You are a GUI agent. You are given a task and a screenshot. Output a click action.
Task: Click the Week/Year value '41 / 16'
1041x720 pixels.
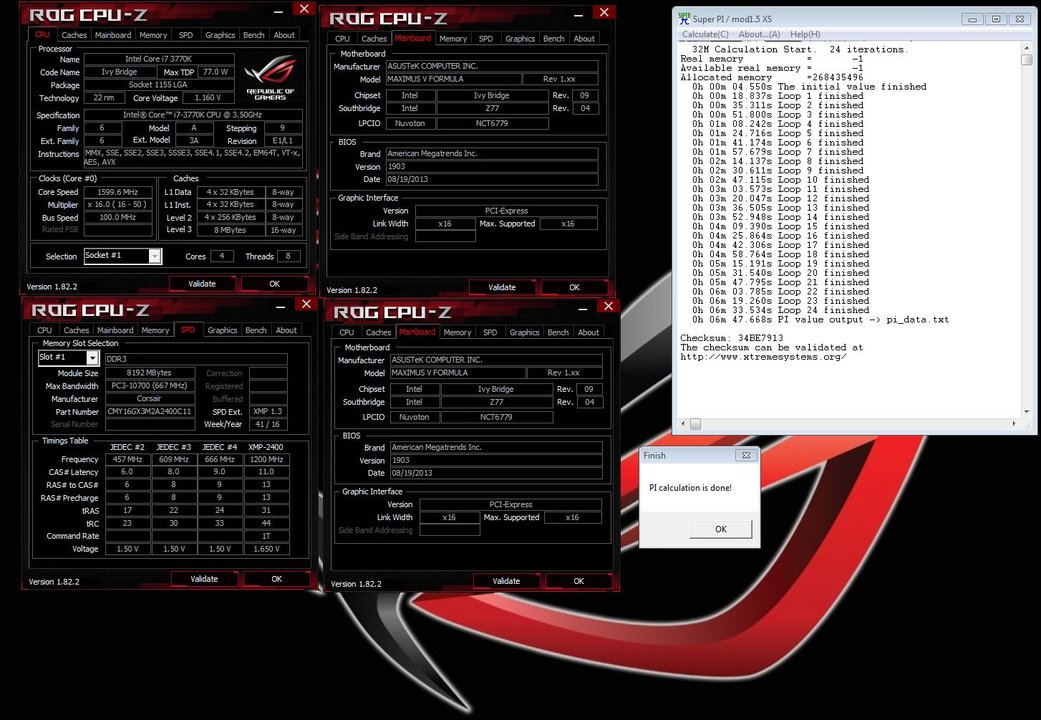click(268, 424)
